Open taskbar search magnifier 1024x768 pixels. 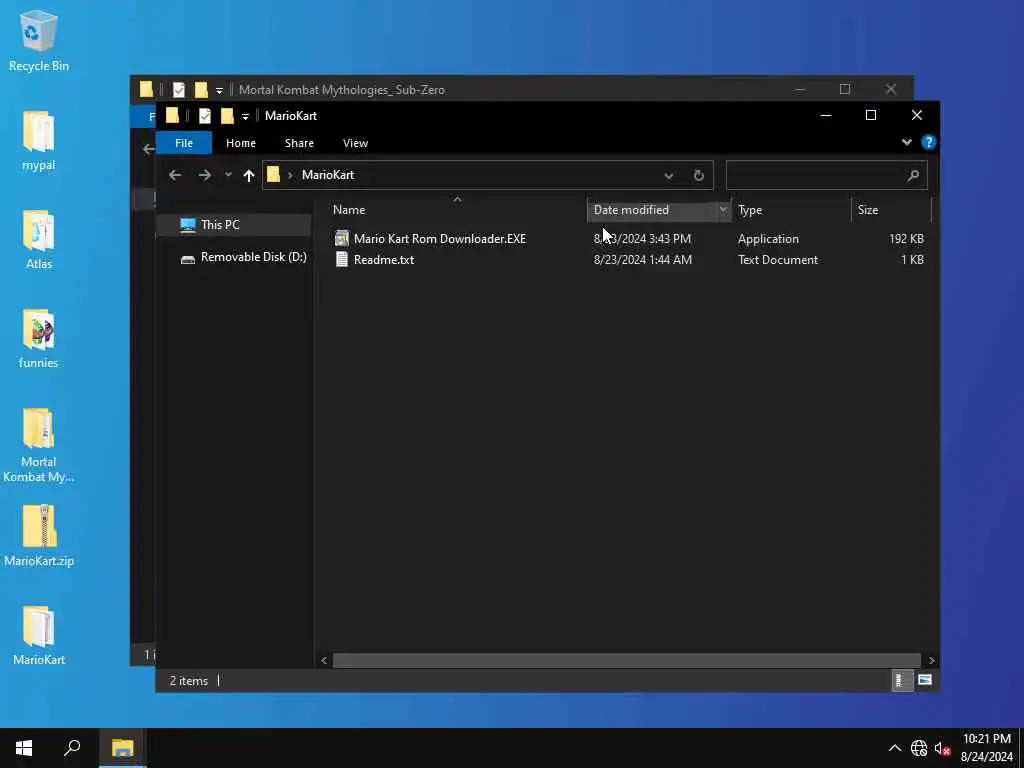pos(72,748)
